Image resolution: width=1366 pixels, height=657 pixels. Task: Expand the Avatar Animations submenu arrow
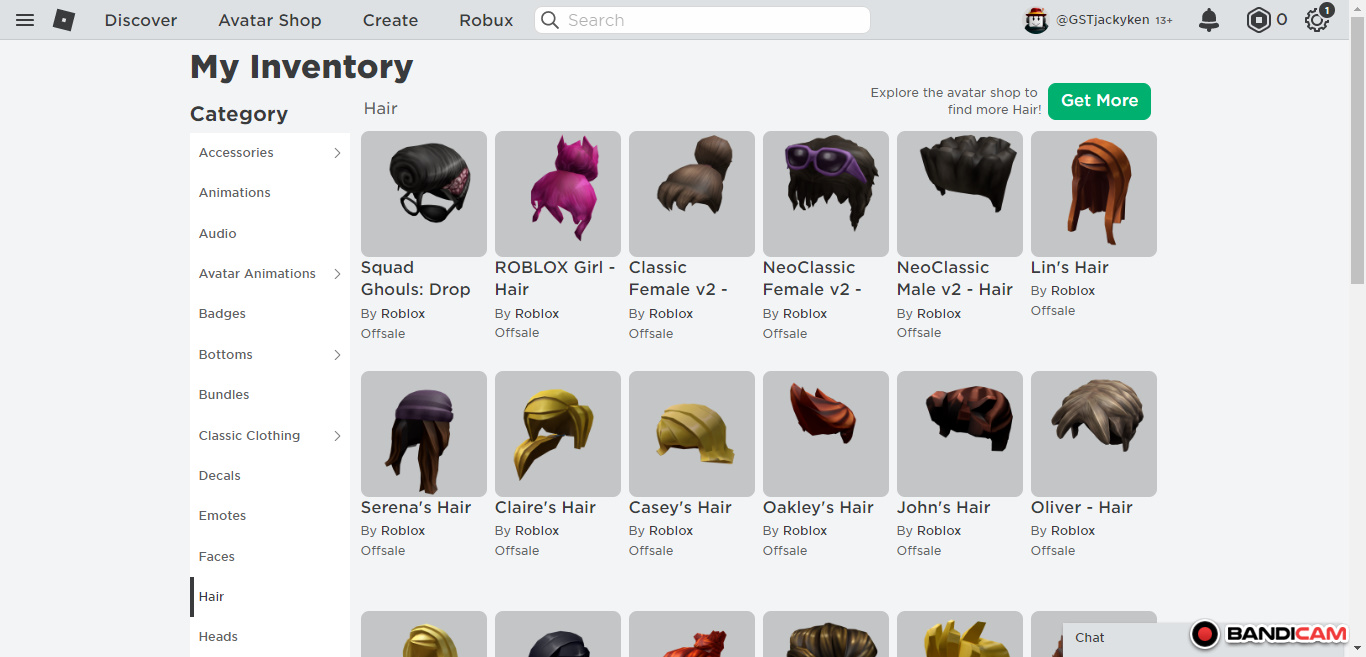pyautogui.click(x=337, y=274)
